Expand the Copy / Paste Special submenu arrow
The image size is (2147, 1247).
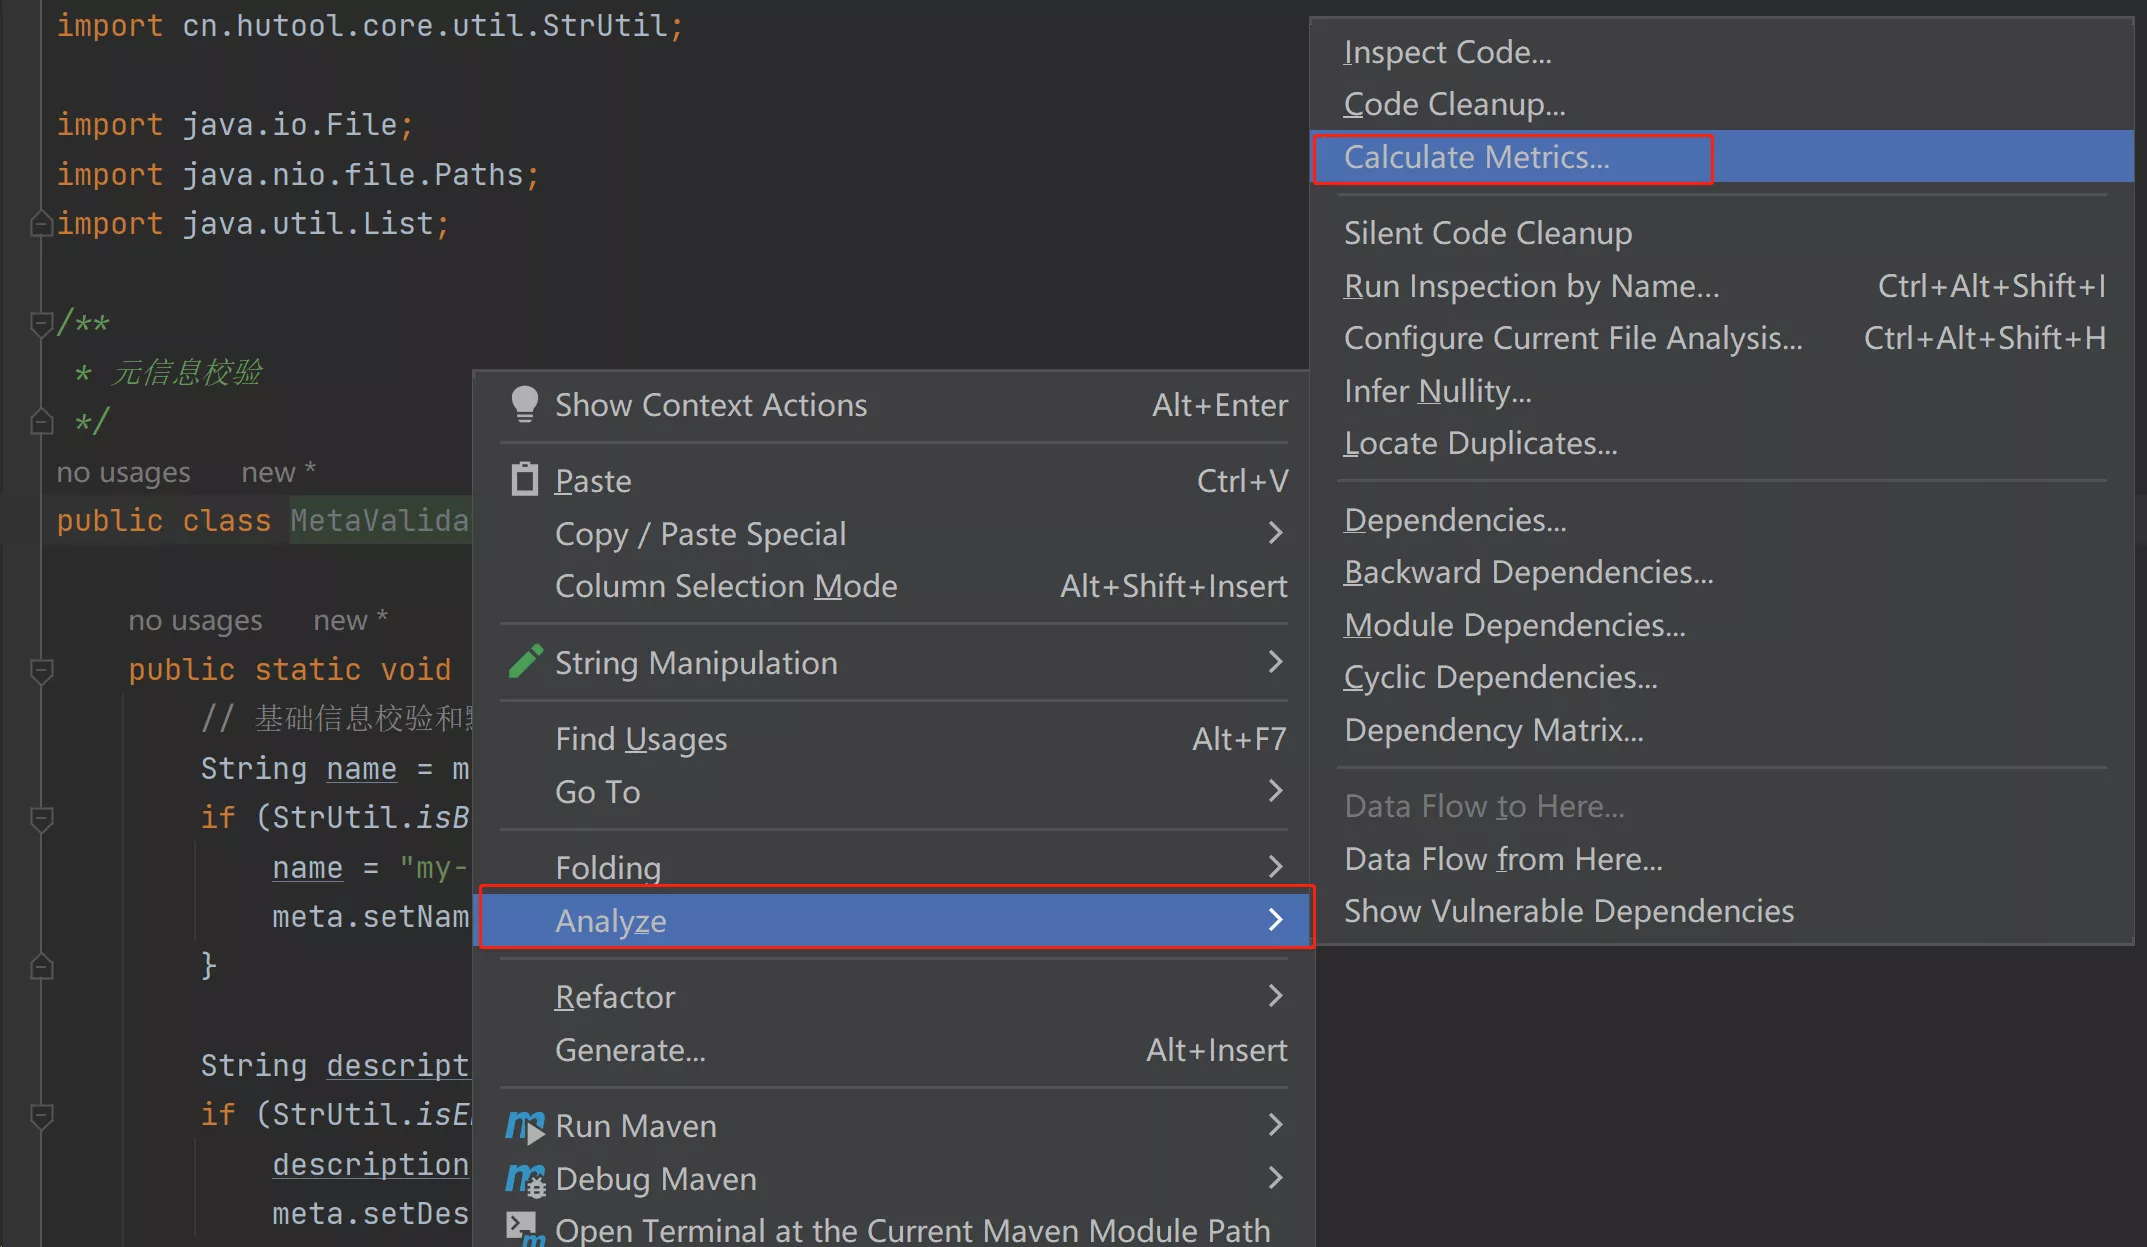(x=1275, y=533)
